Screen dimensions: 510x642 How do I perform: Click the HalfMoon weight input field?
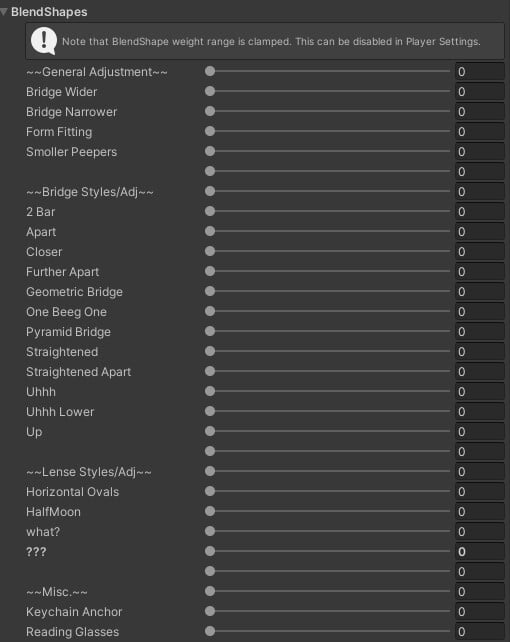[479, 511]
